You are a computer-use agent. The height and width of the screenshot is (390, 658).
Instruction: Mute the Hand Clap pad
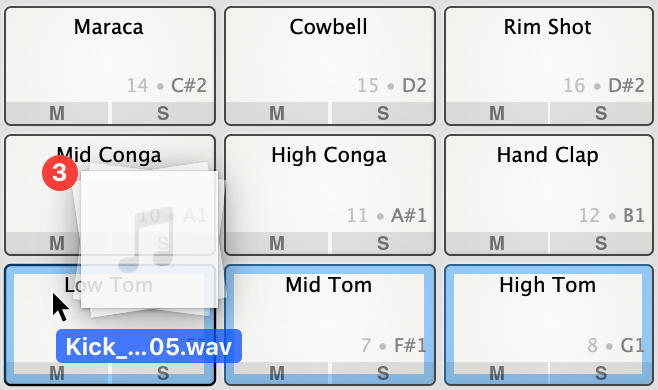coord(497,243)
